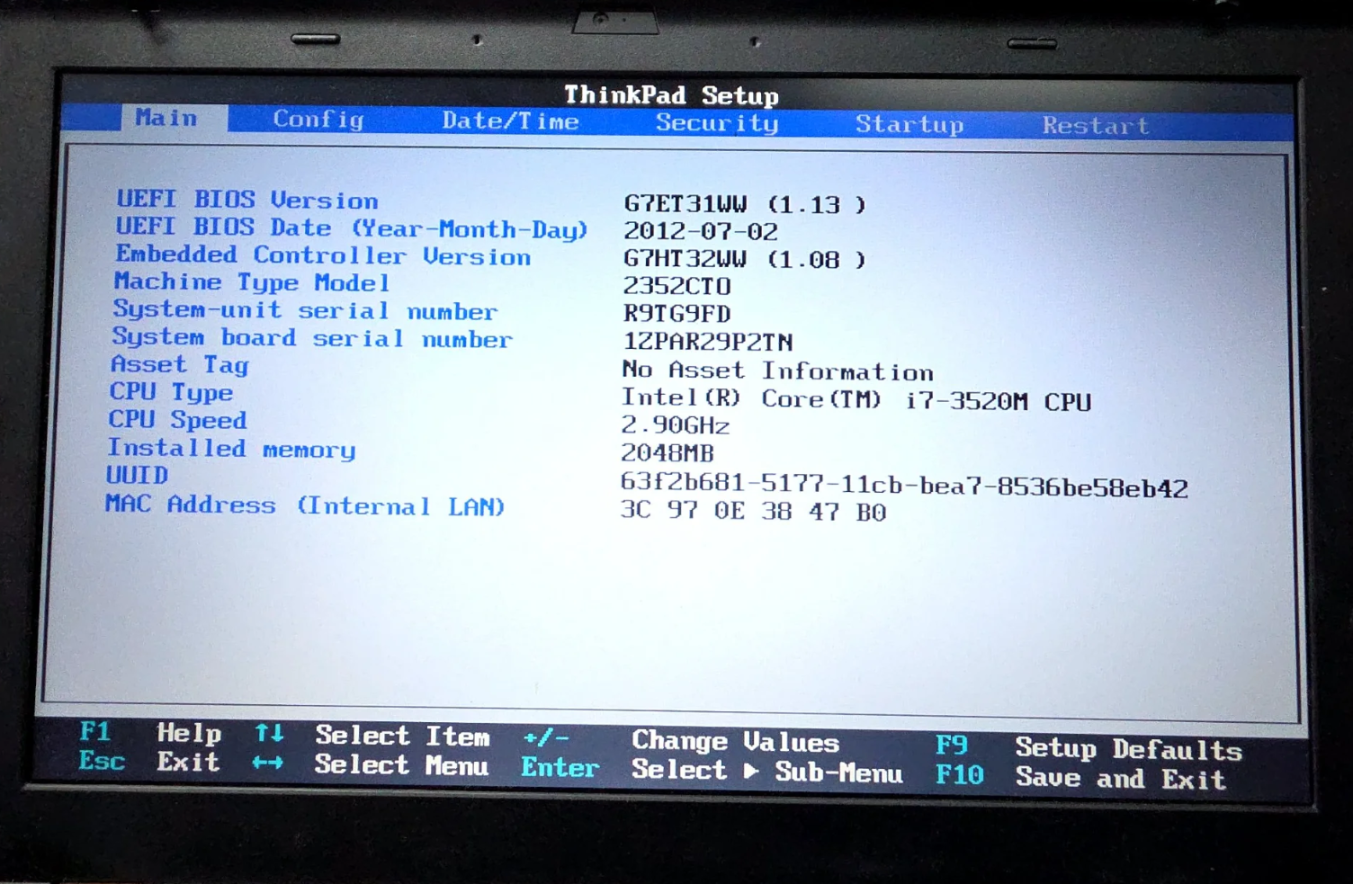
Task: Select the No Asset Information value
Action: 777,371
